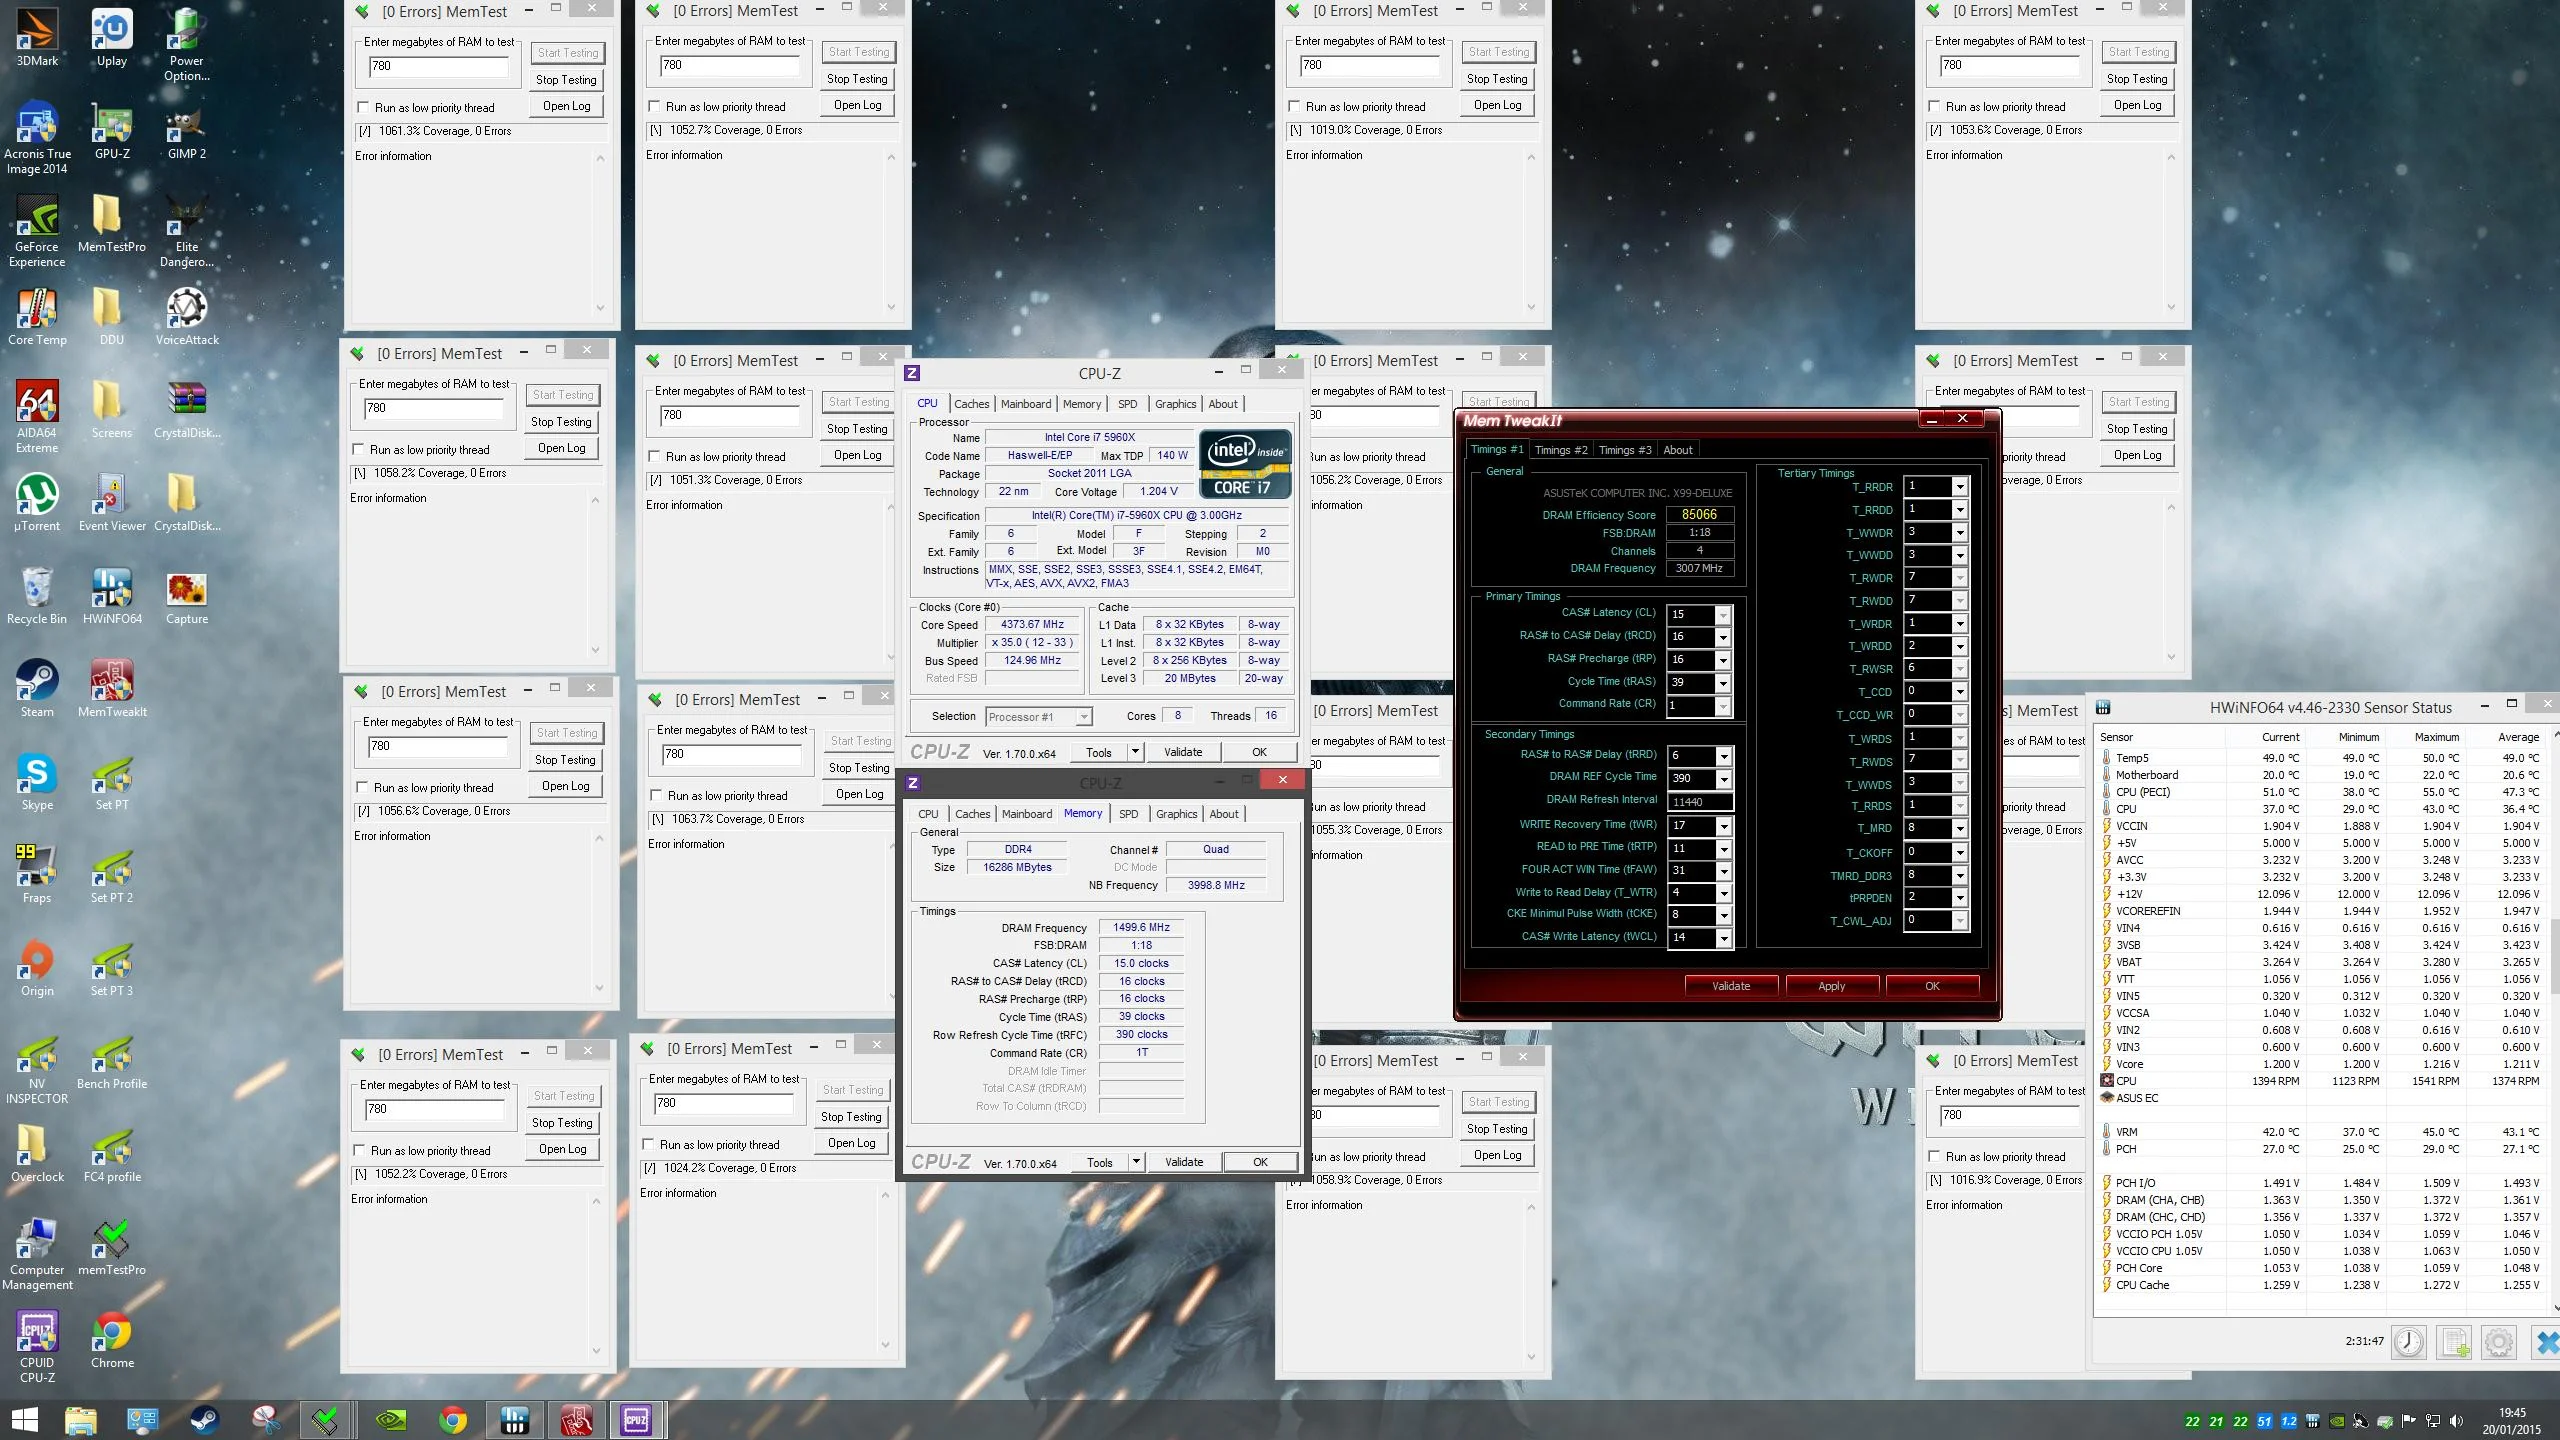The width and height of the screenshot is (2560, 1440).
Task: Enable low priority thread in the 1052.7% coverage MemTest
Action: tap(654, 107)
